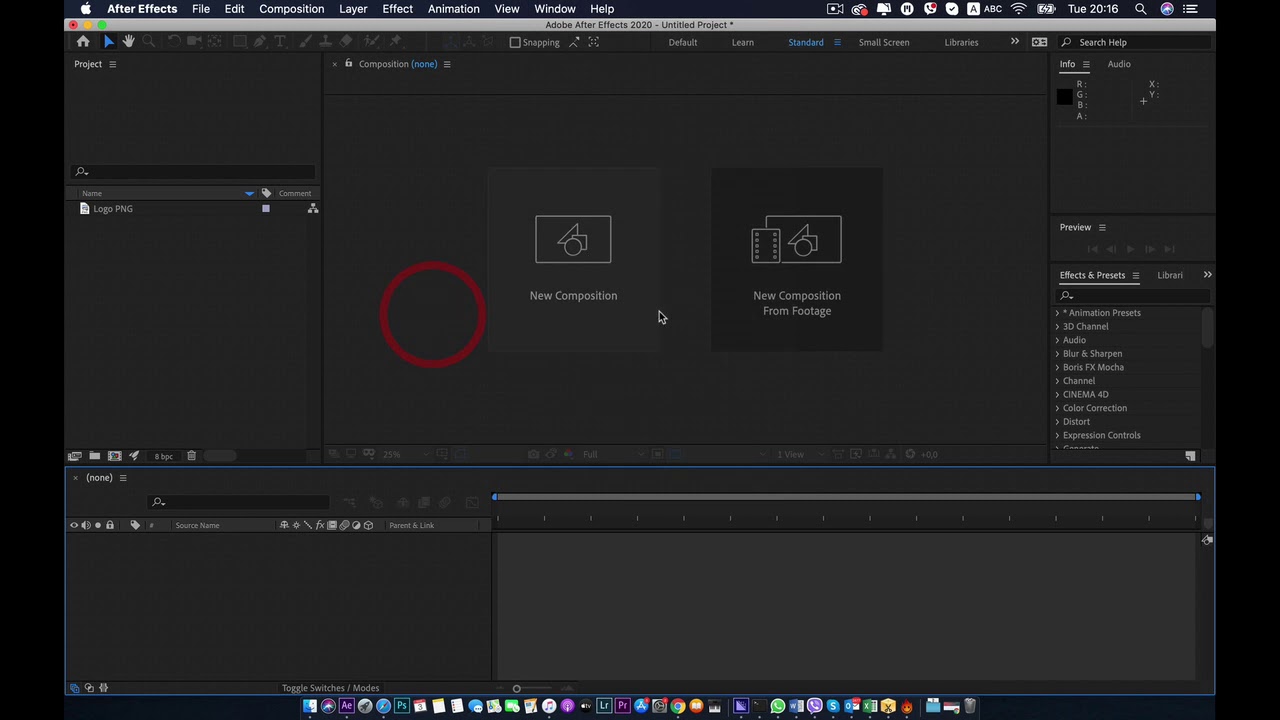The height and width of the screenshot is (720, 1280).
Task: Open the workspace overflow chevrons
Action: tap(1014, 42)
